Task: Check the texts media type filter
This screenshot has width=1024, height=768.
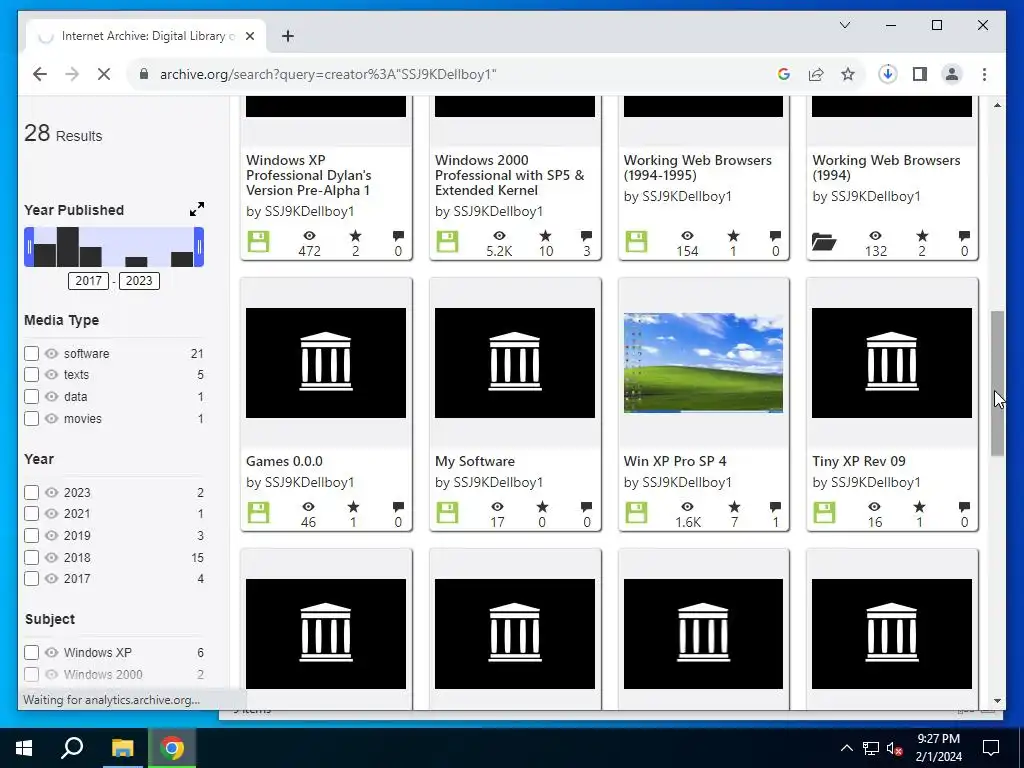Action: pyautogui.click(x=31, y=374)
